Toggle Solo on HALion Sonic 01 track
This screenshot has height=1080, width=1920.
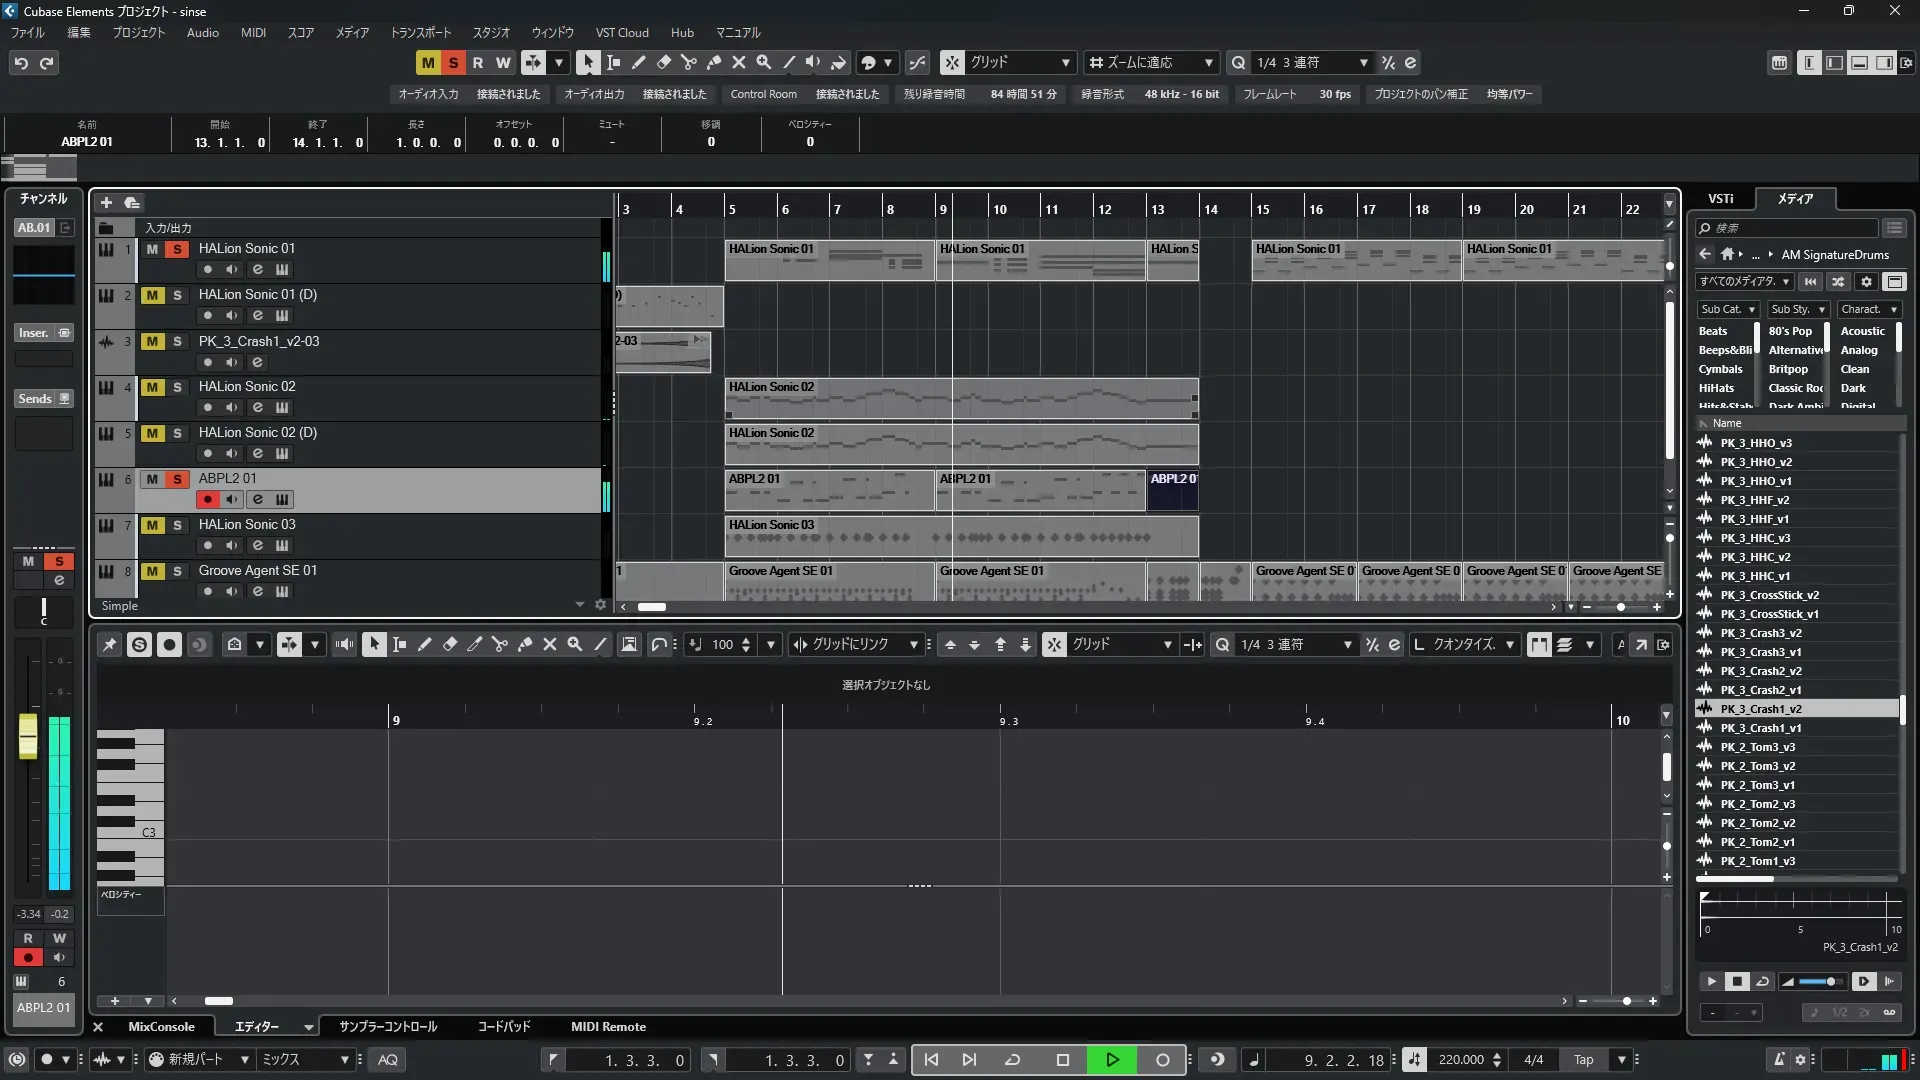[x=177, y=249]
